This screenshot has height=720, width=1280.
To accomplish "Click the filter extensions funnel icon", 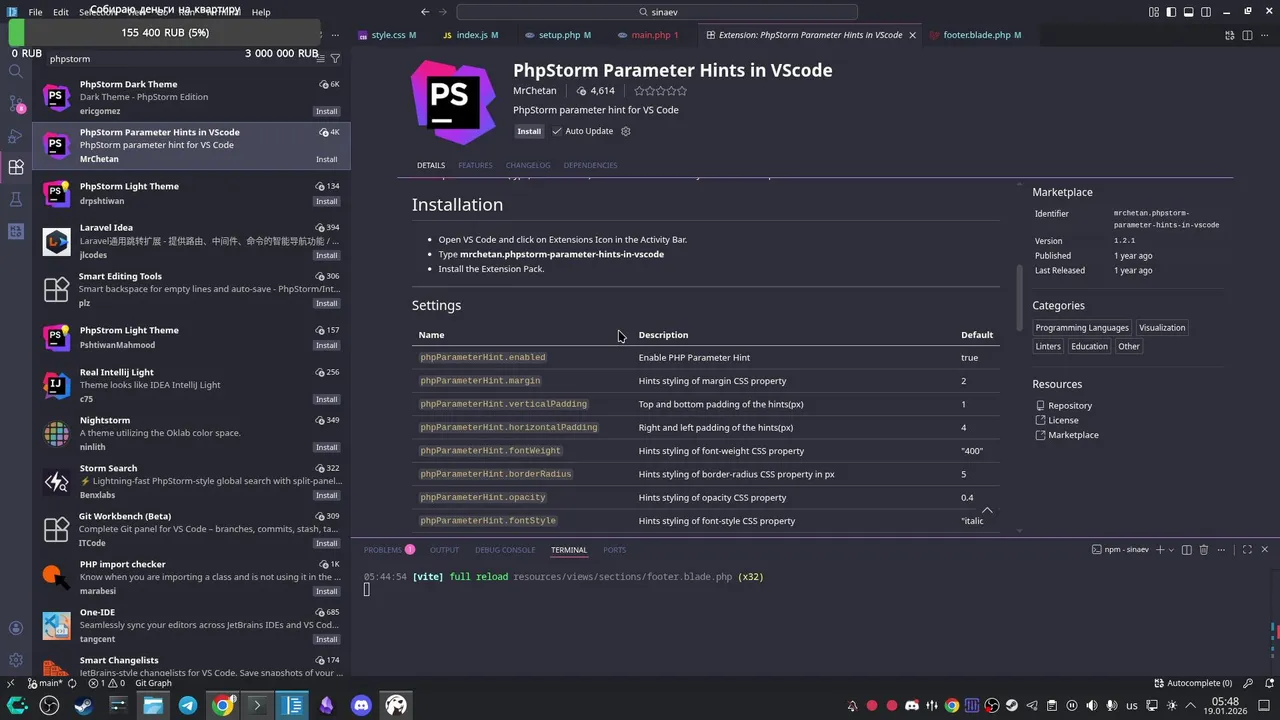I will coord(335,59).
